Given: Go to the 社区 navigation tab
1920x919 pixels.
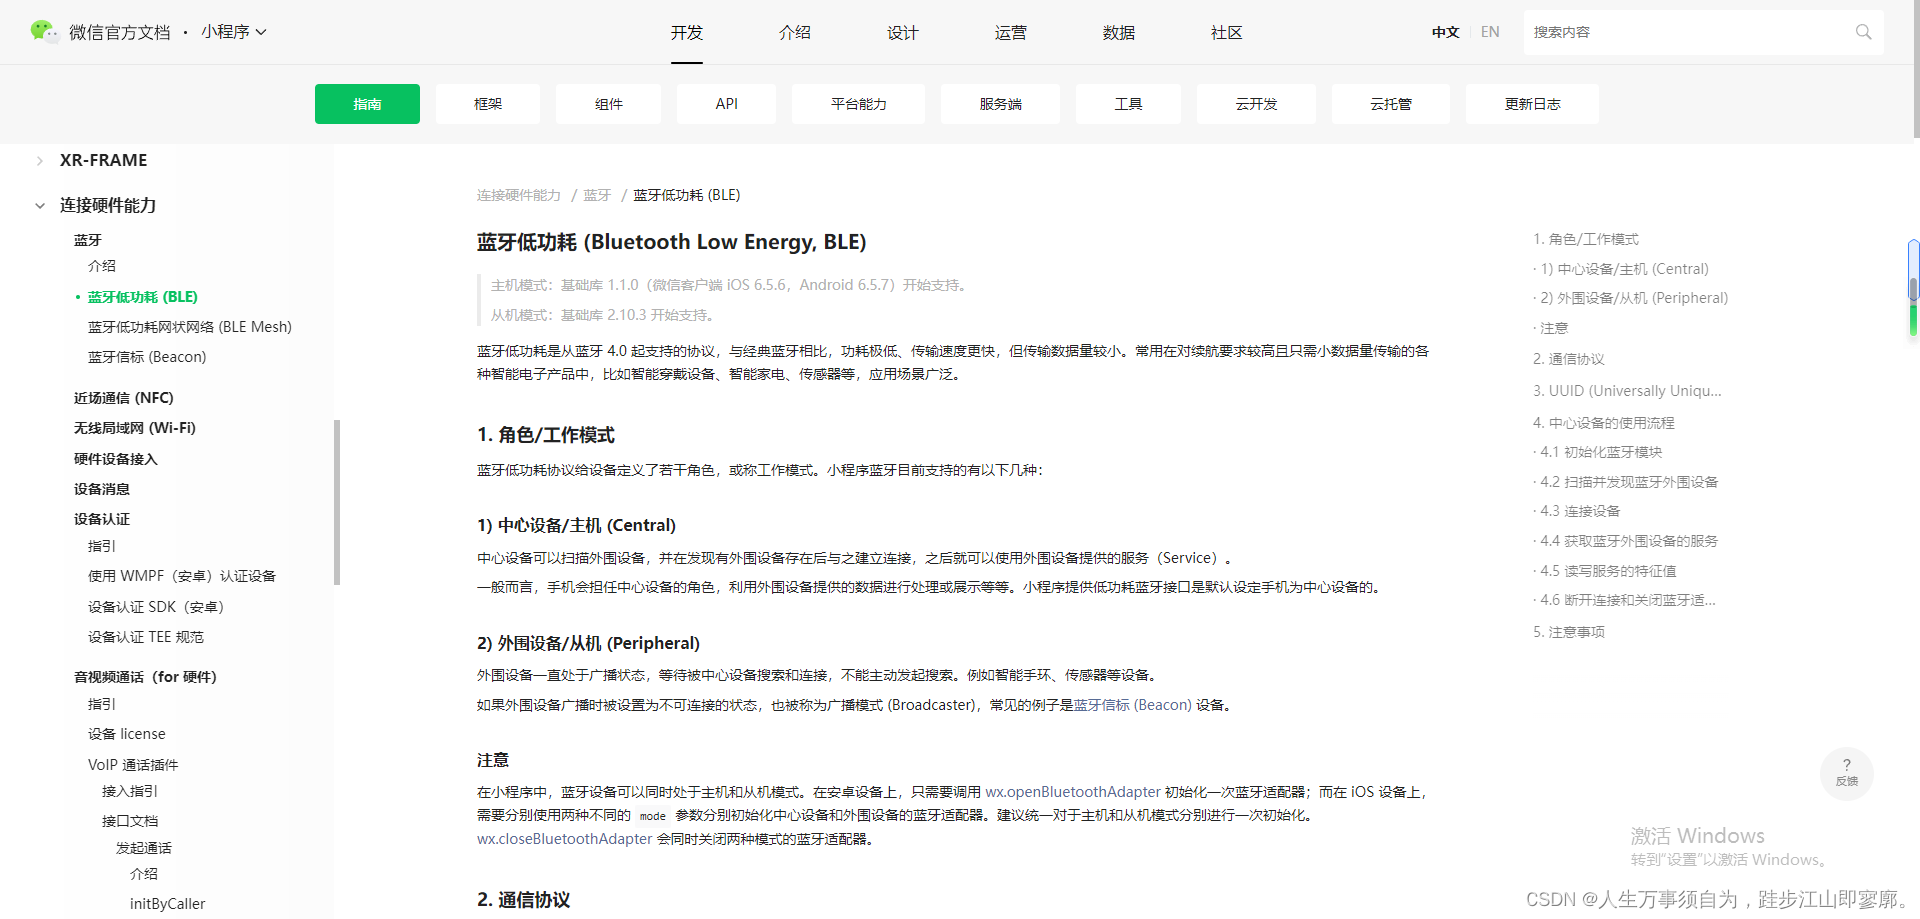Looking at the screenshot, I should click(x=1227, y=33).
